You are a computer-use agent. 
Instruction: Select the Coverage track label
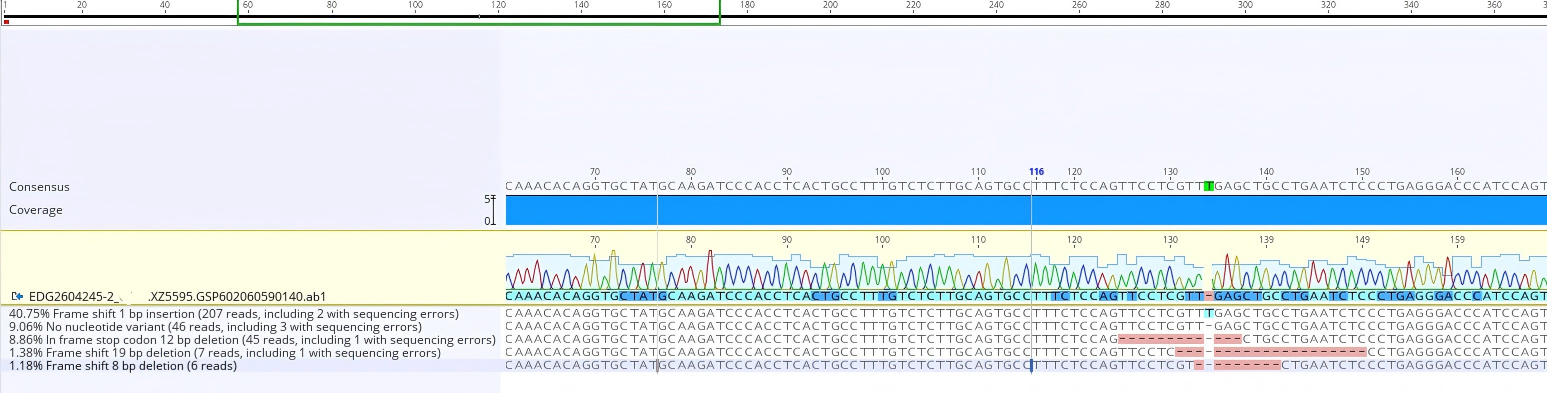click(36, 210)
